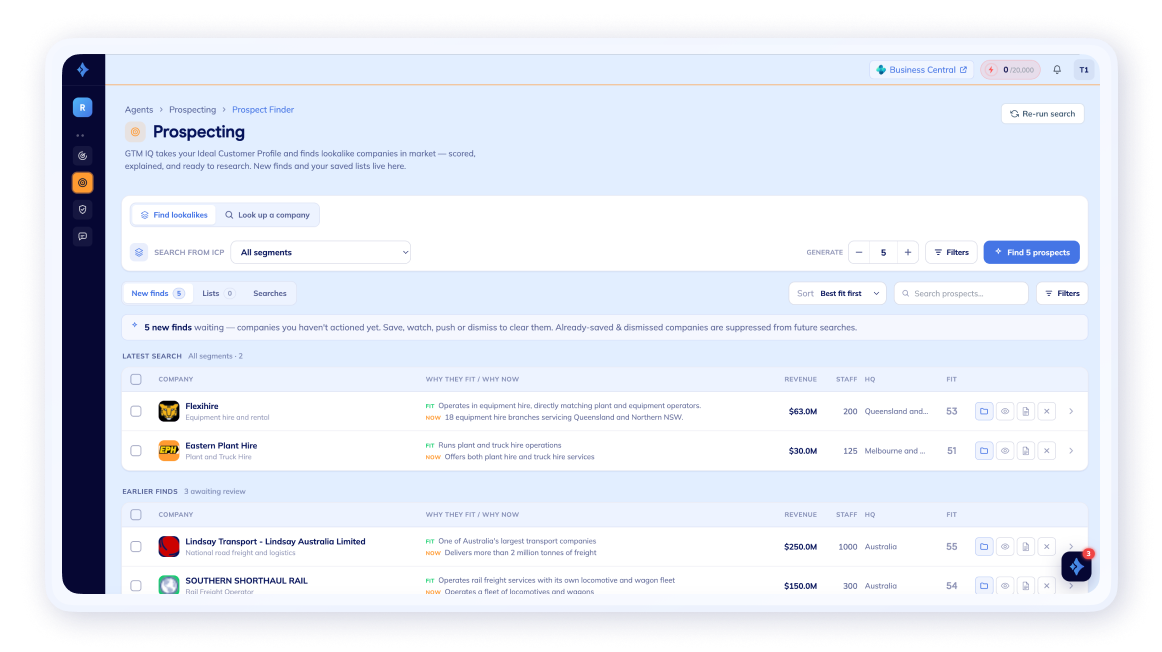Open the floating AI assistant icon
Viewport: 1162px width, 652px height.
pos(1076,567)
